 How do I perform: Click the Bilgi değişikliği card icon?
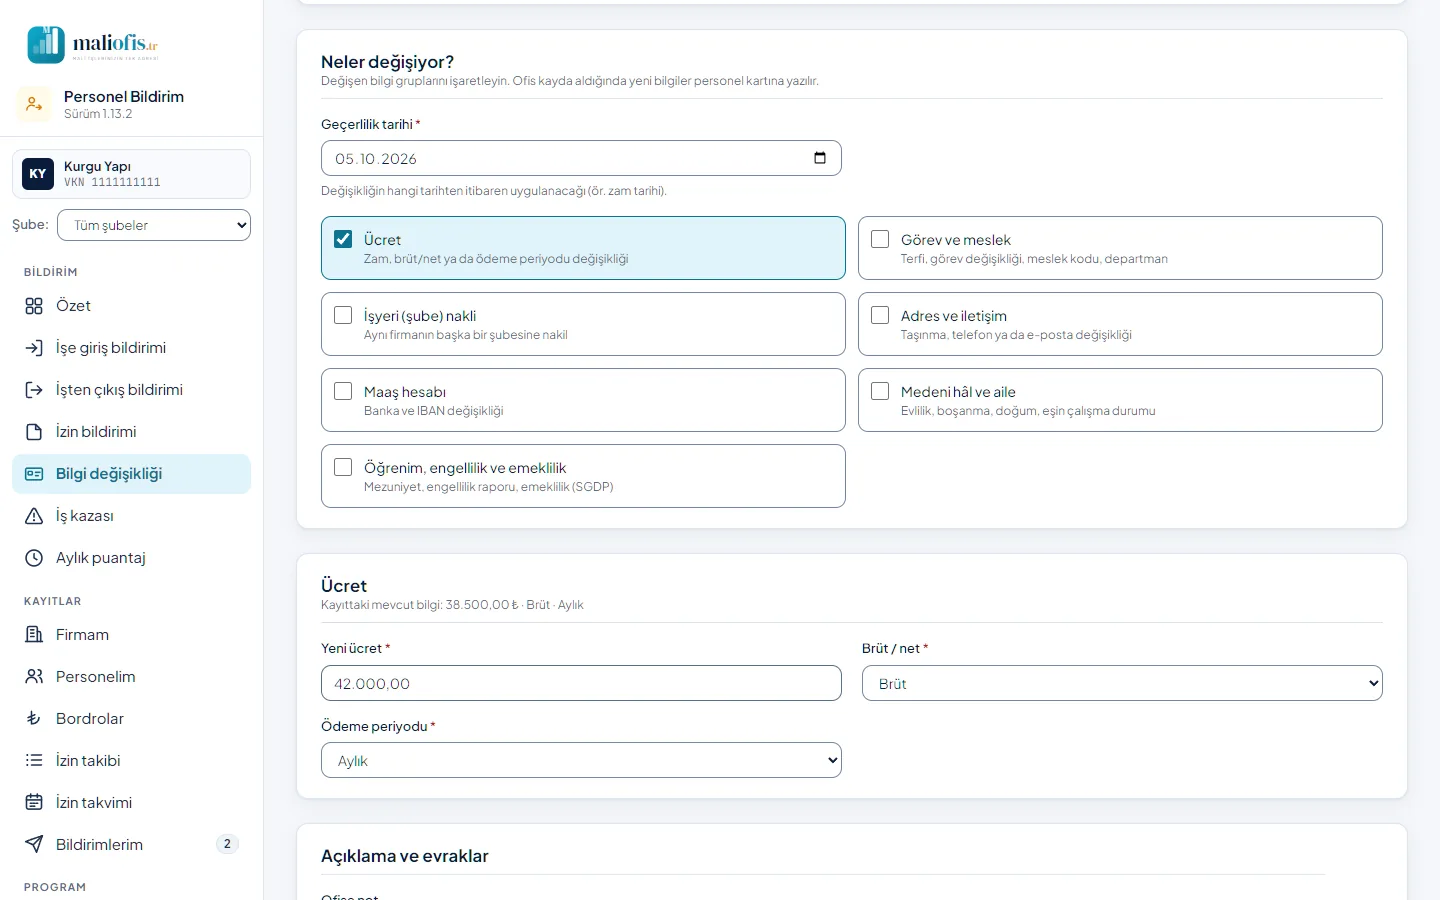click(x=34, y=474)
